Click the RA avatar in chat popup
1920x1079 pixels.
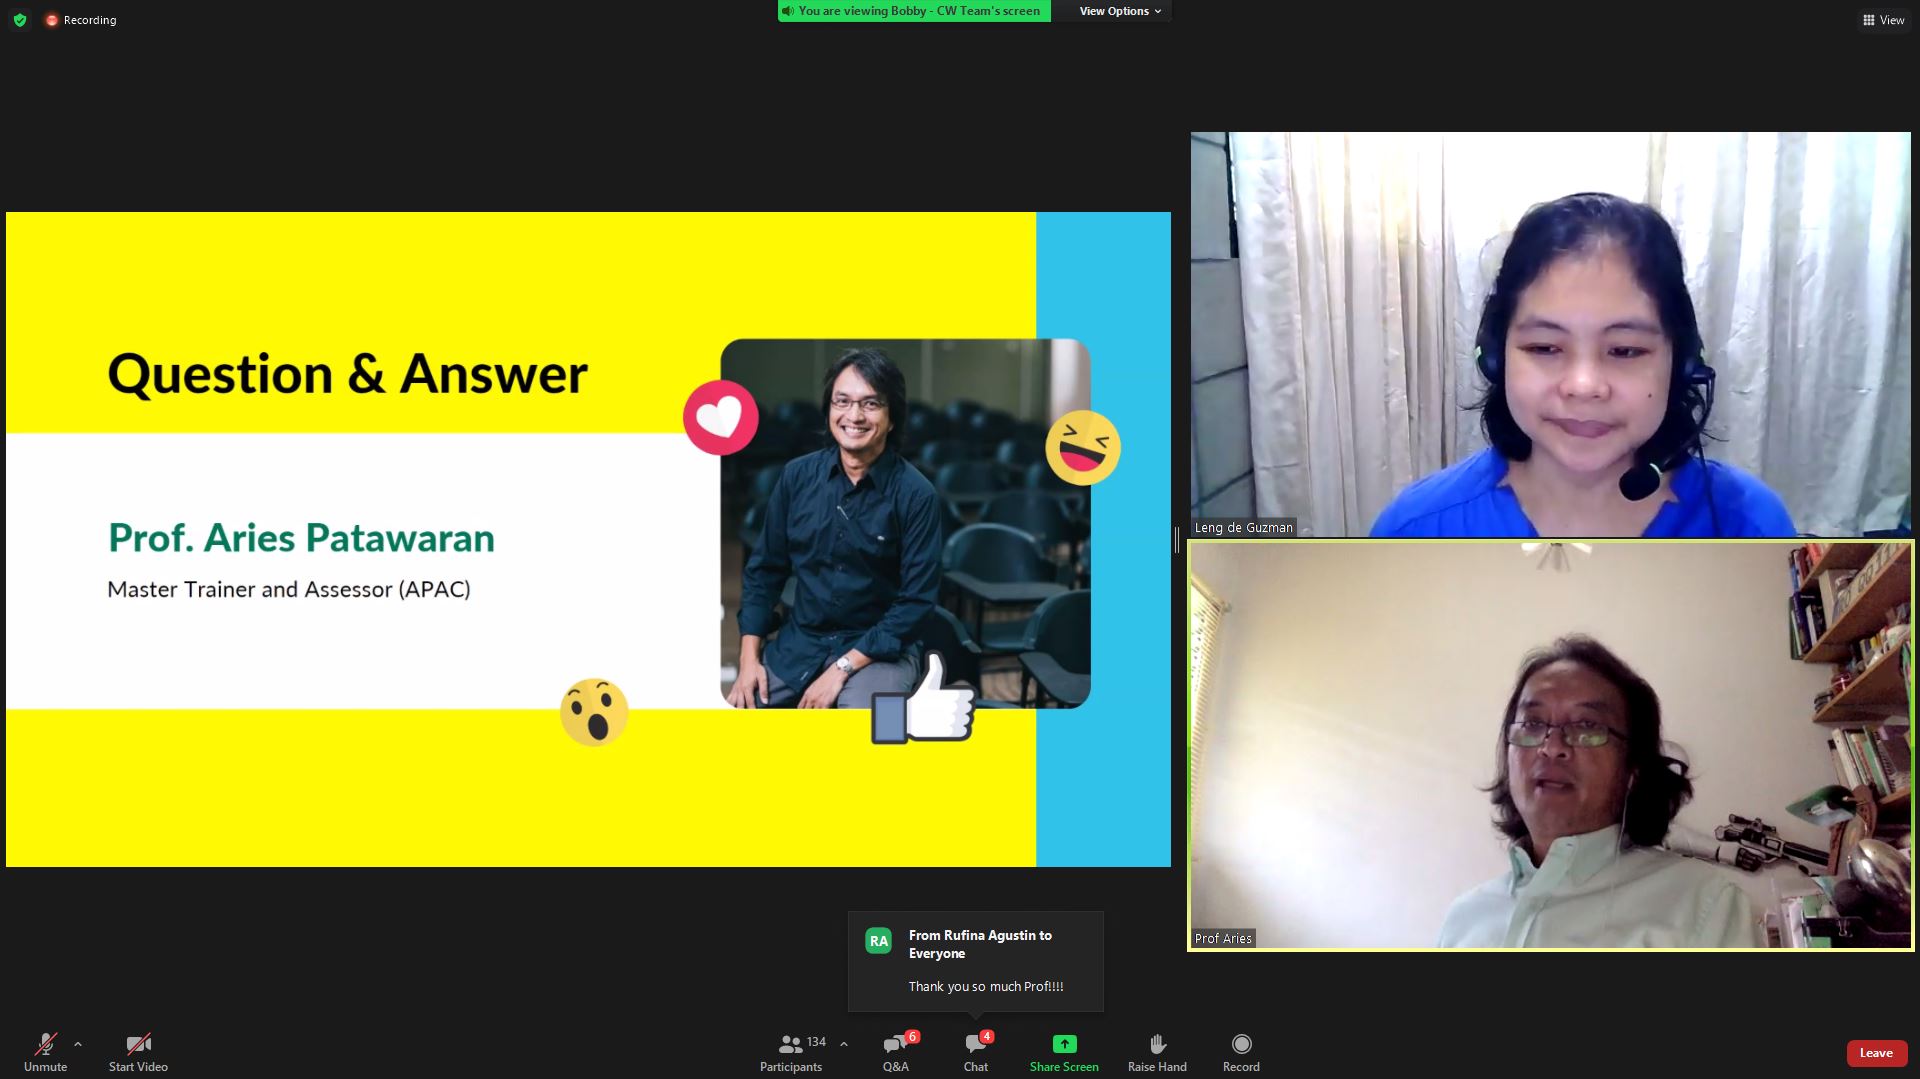pos(878,941)
